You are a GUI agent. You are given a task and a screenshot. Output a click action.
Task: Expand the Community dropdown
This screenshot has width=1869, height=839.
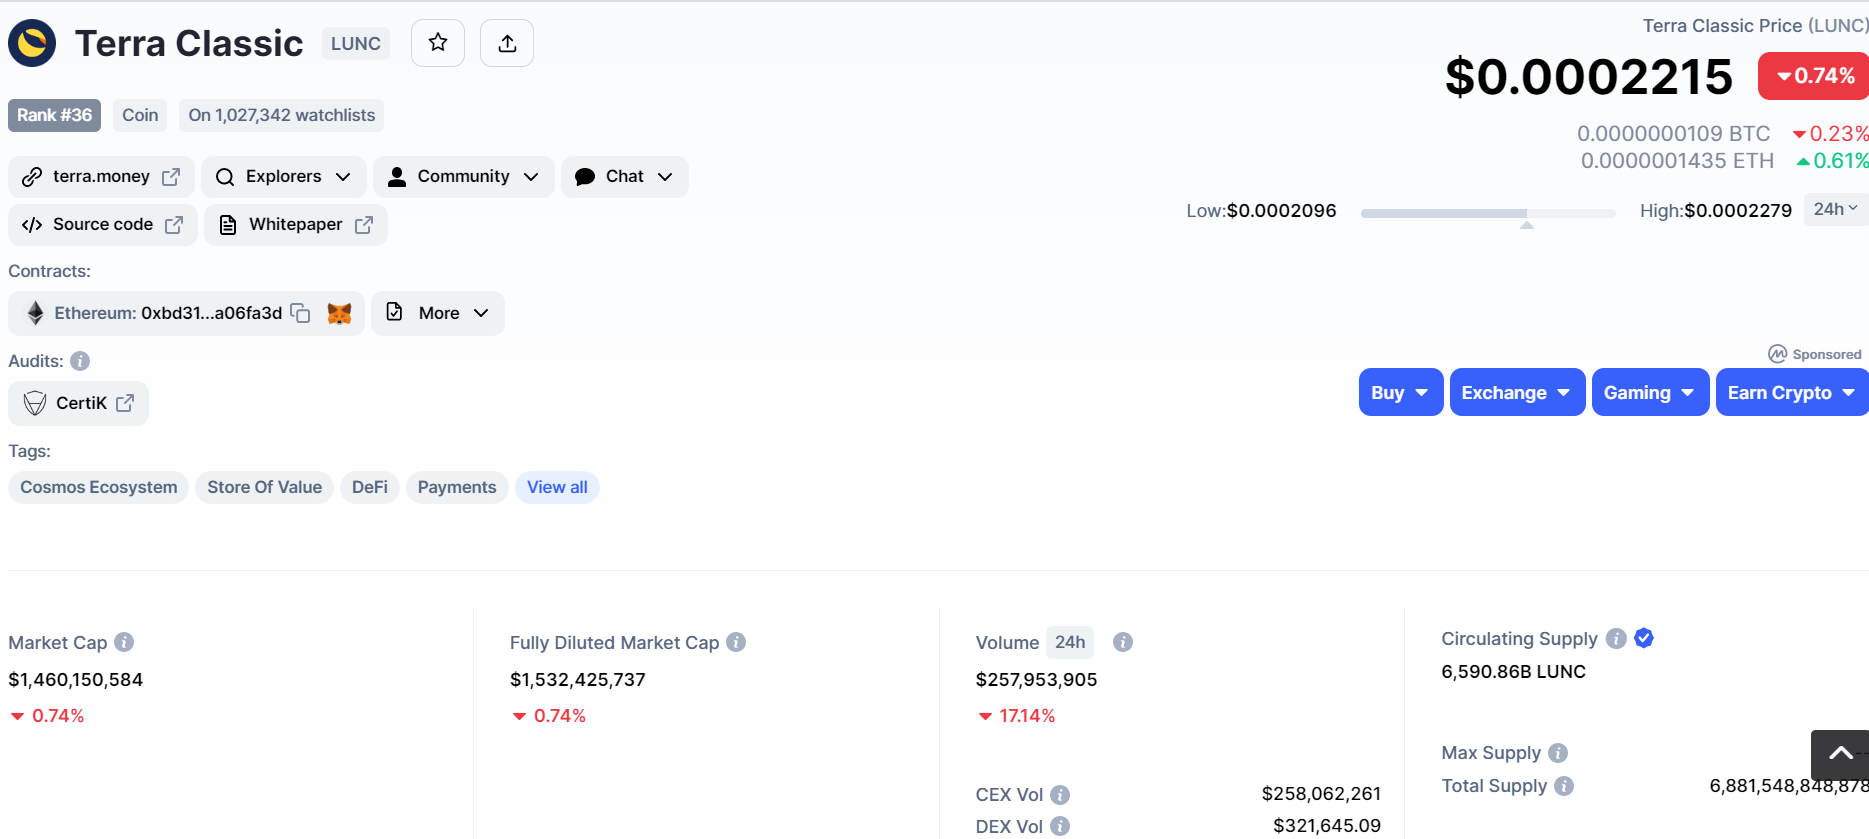point(464,177)
